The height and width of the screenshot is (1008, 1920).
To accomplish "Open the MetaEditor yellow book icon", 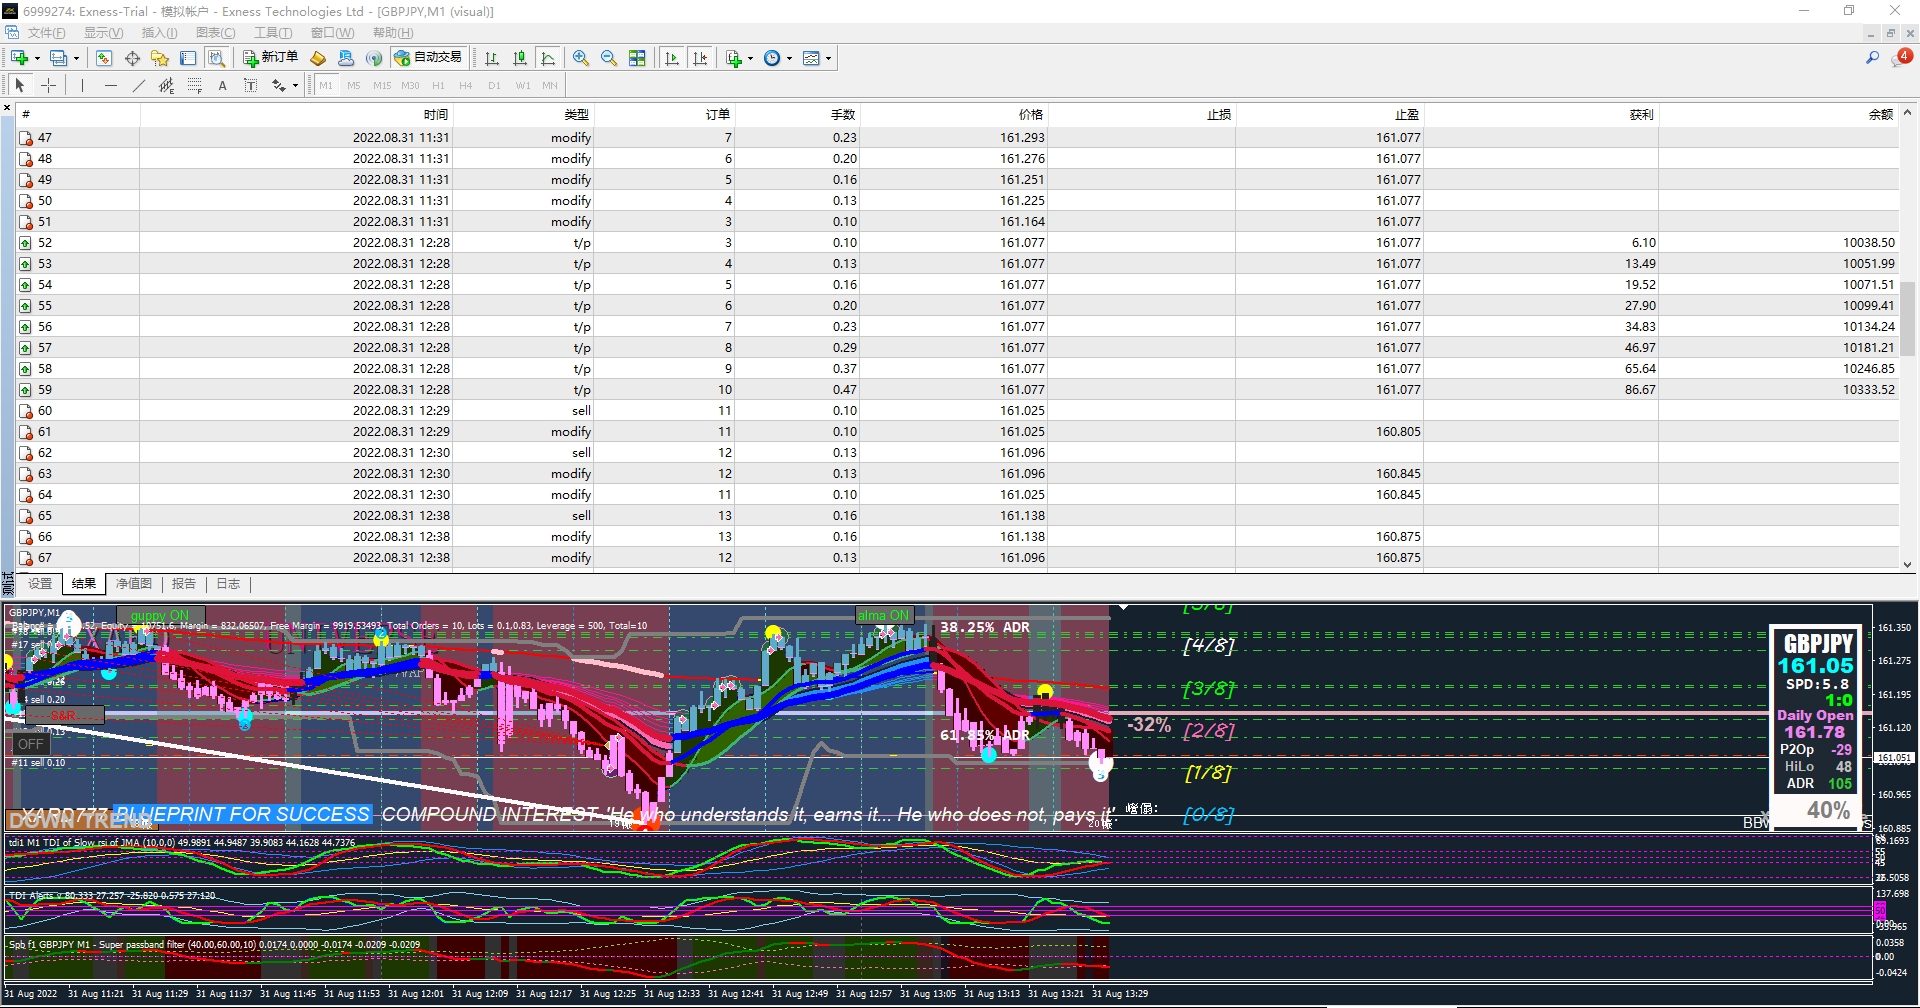I will (x=318, y=58).
